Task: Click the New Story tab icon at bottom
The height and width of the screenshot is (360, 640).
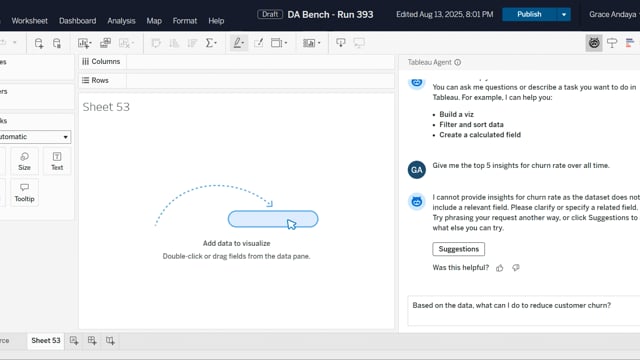Action: (x=110, y=340)
